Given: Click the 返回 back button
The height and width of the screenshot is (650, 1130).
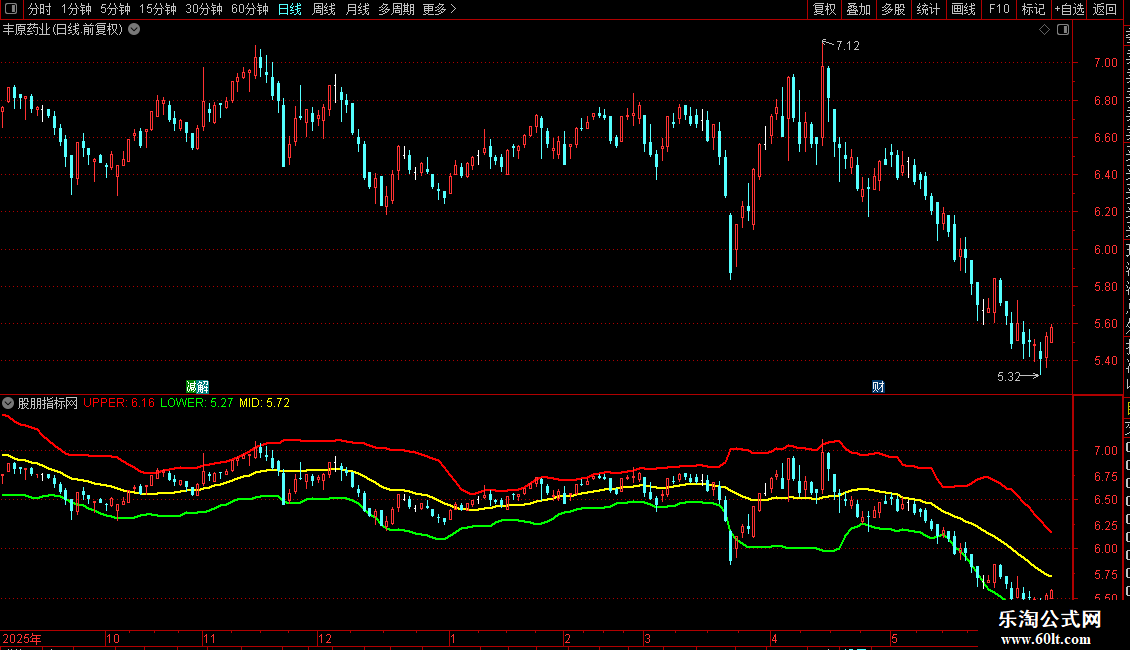Looking at the screenshot, I should (1105, 9).
